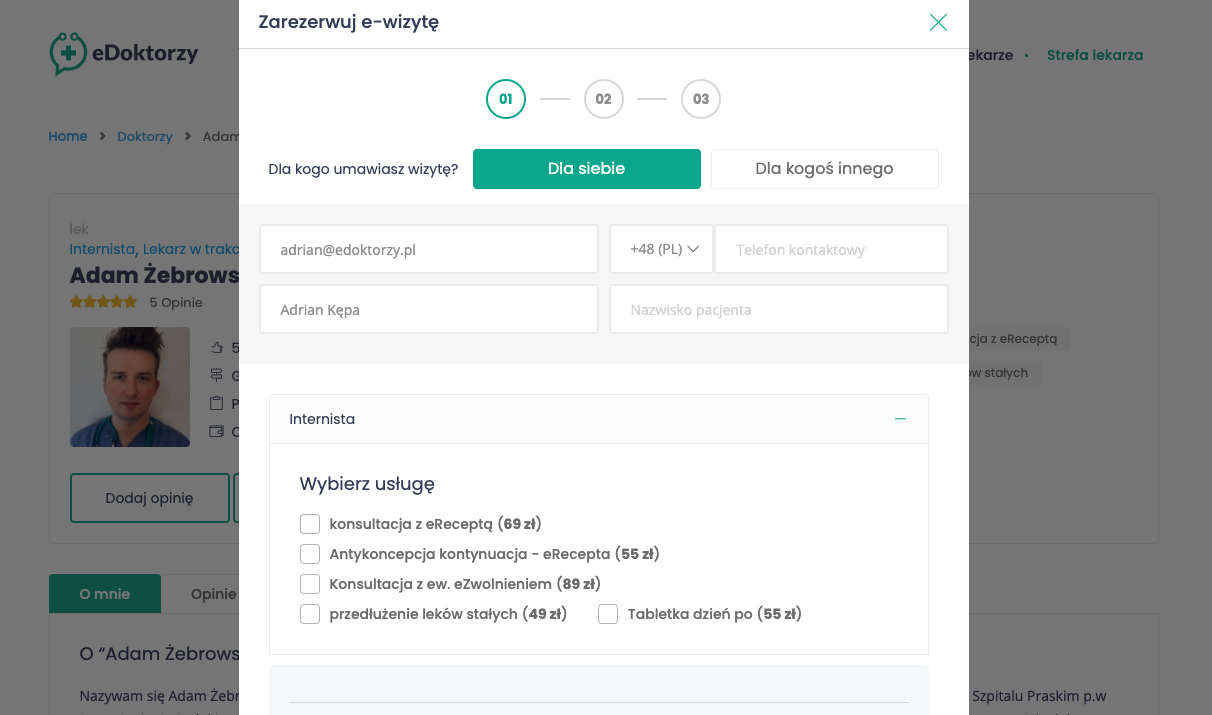Click the Home breadcrumb link
This screenshot has width=1212, height=715.
(68, 136)
